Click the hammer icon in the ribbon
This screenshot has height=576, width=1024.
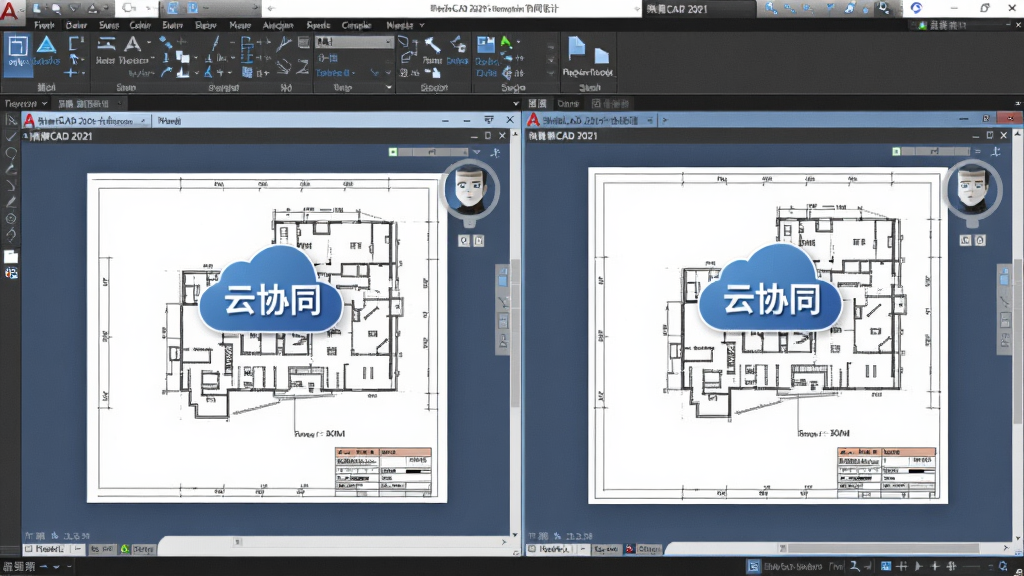[x=432, y=46]
